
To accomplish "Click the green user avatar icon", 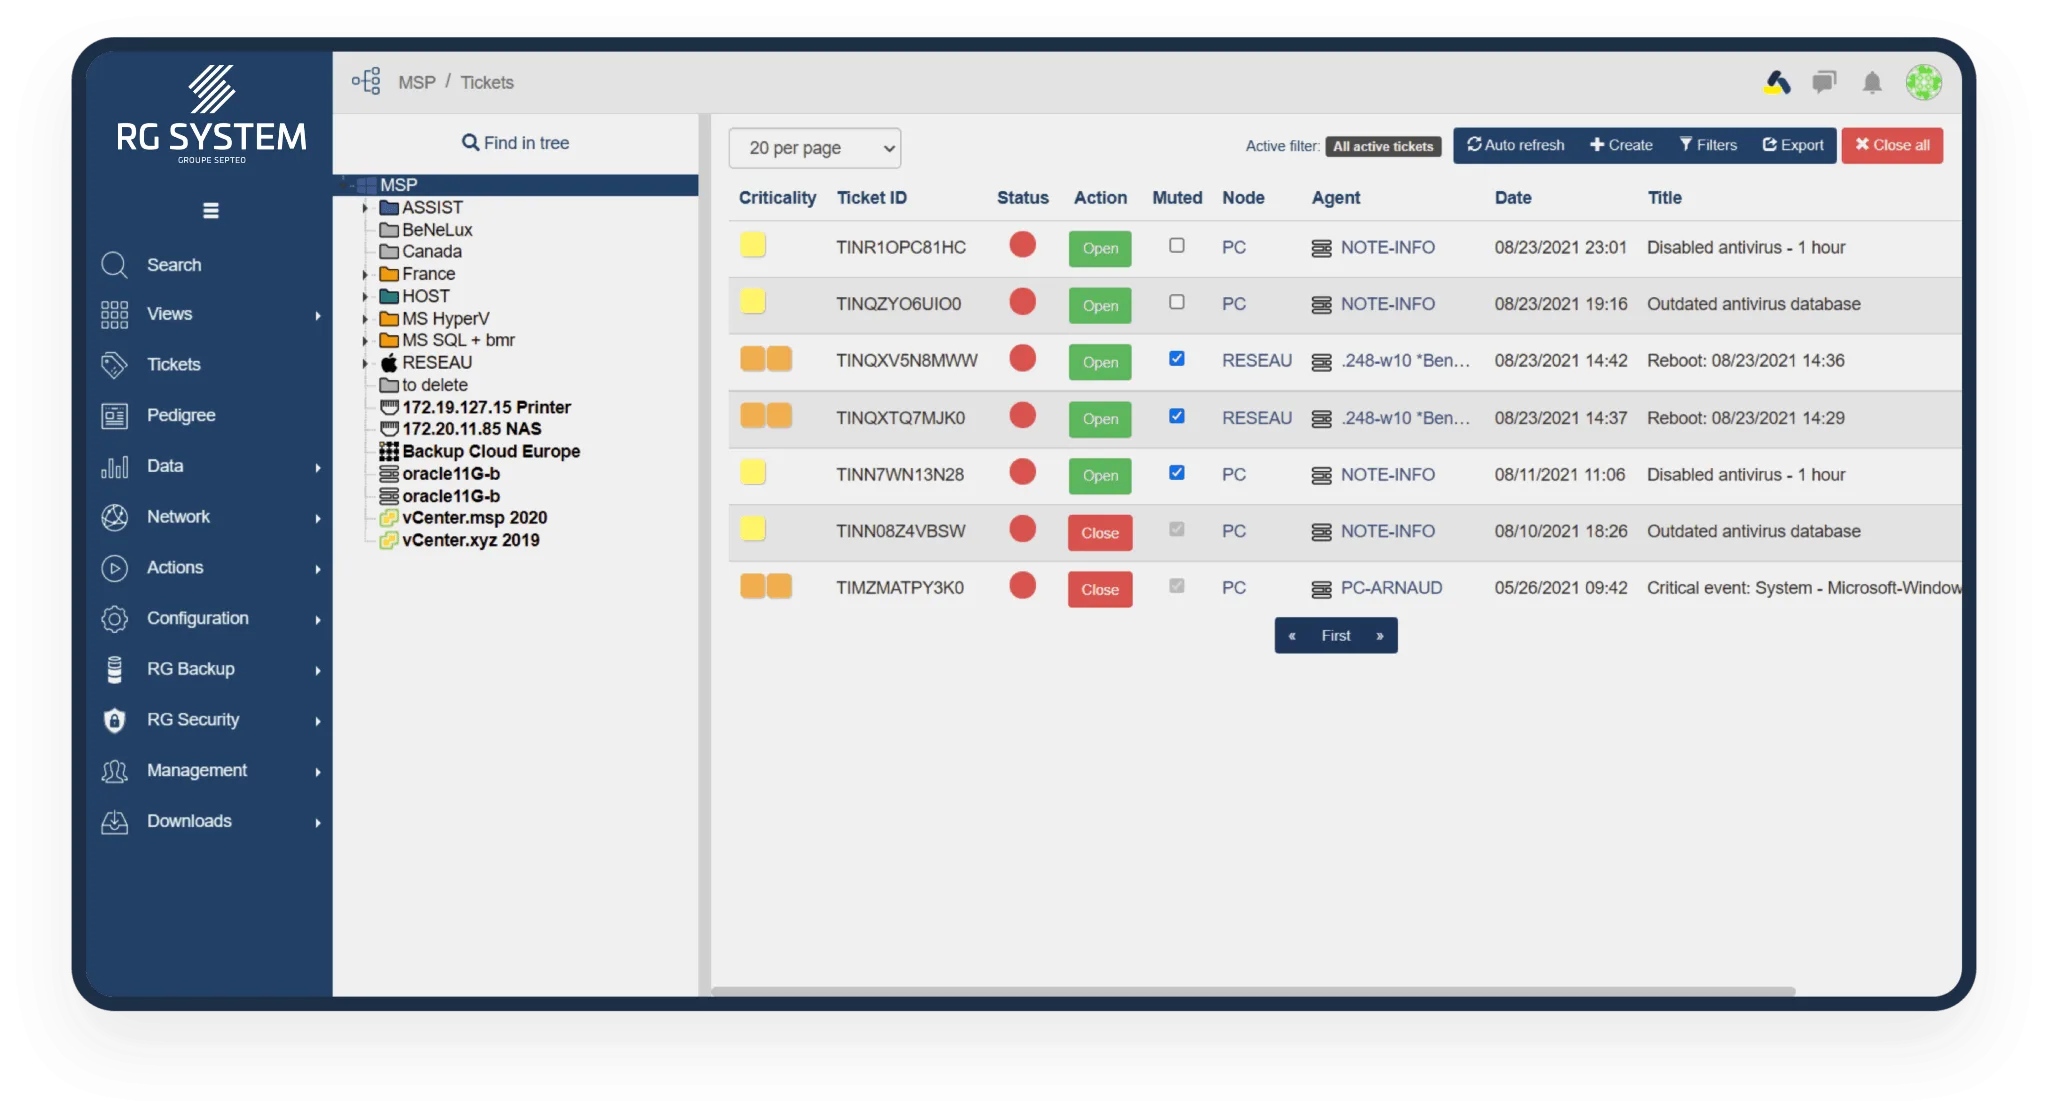I will coord(1923,83).
